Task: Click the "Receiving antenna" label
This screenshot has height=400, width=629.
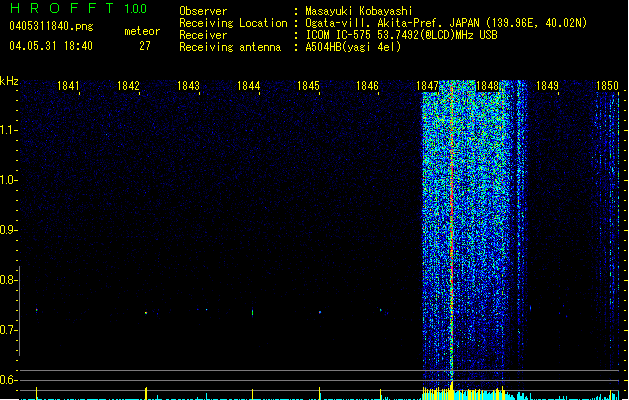Action: click(x=230, y=47)
